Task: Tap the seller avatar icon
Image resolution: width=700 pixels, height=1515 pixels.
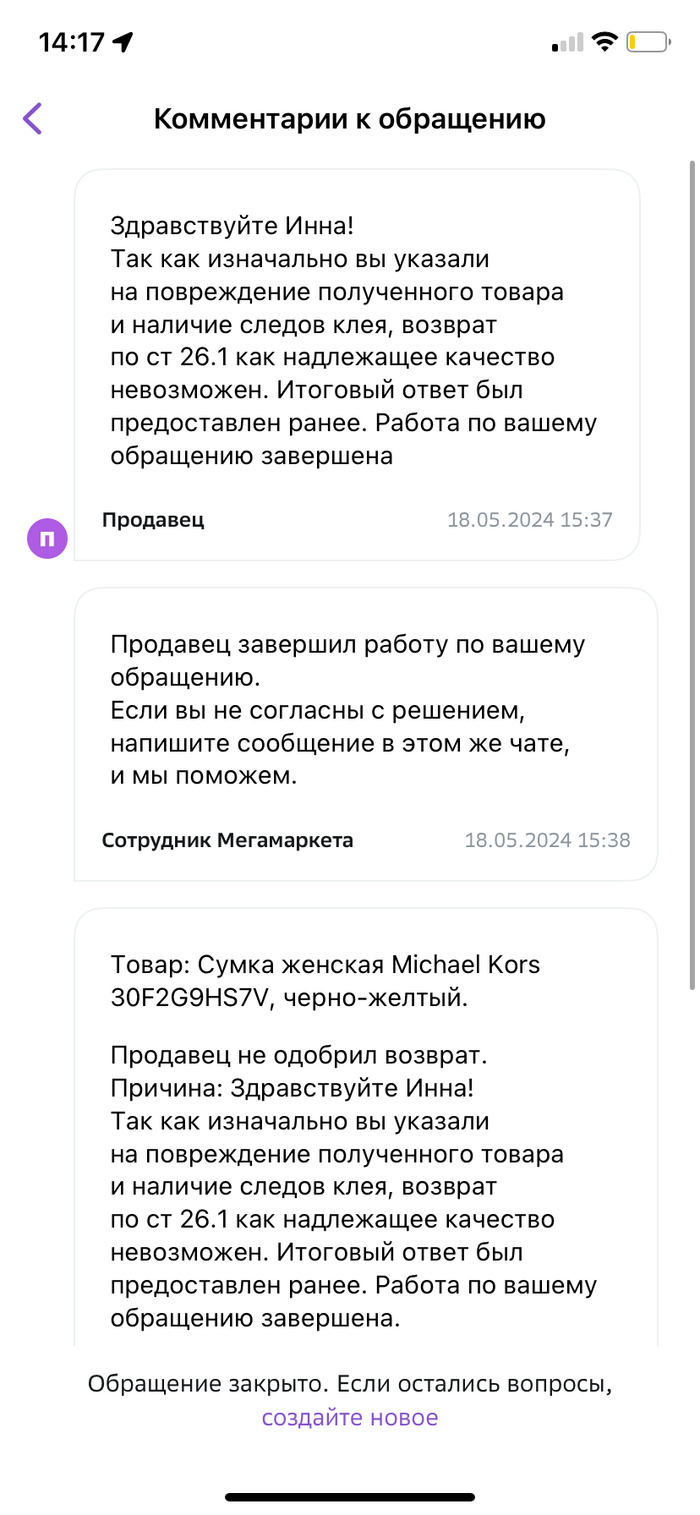Action: pos(47,539)
